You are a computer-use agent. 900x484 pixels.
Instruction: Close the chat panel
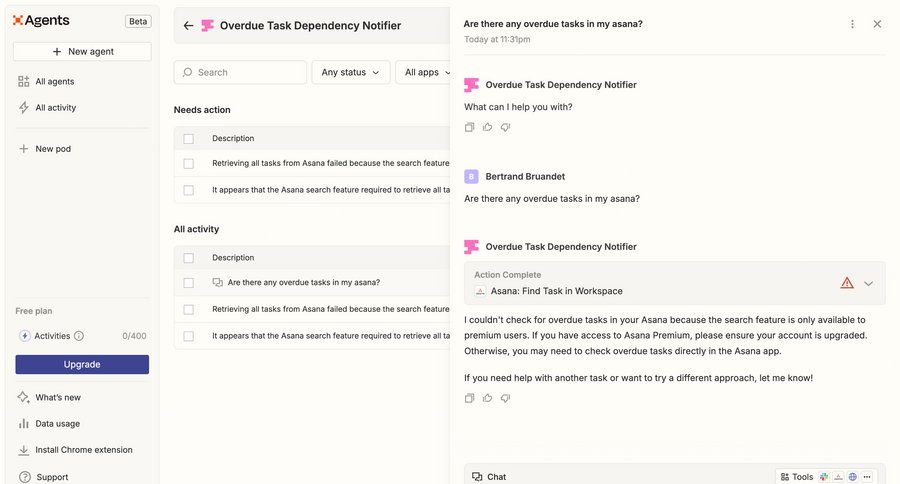point(877,24)
